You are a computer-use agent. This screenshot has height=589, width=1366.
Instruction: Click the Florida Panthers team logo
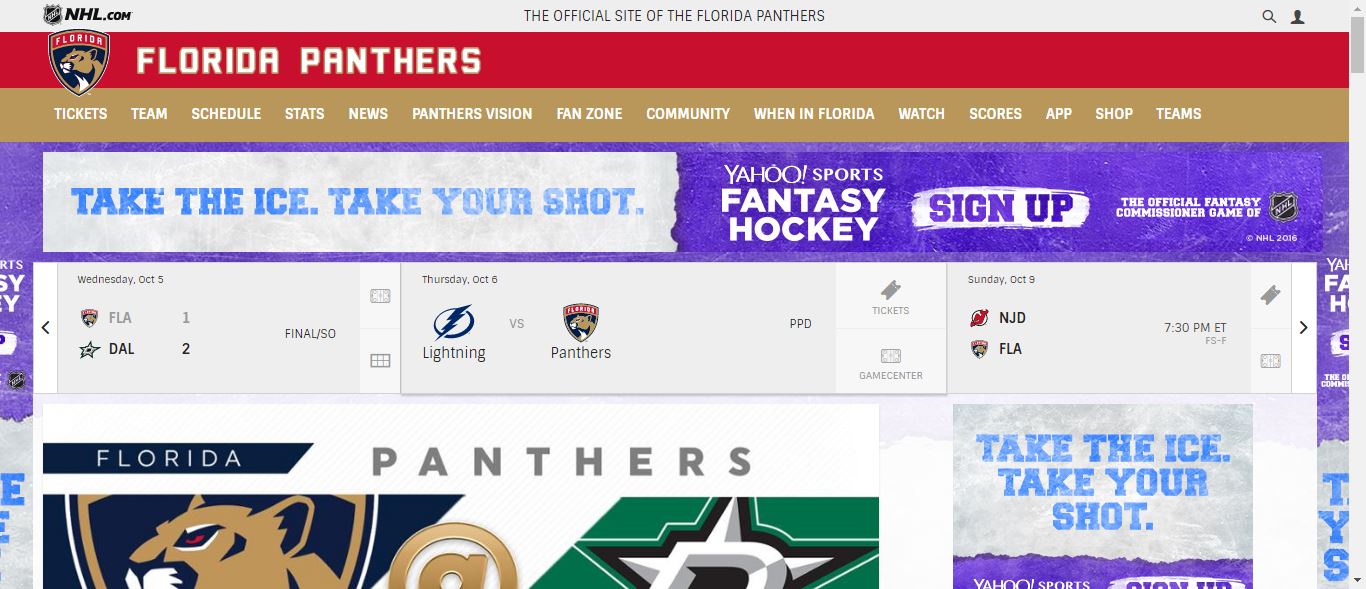coord(79,62)
